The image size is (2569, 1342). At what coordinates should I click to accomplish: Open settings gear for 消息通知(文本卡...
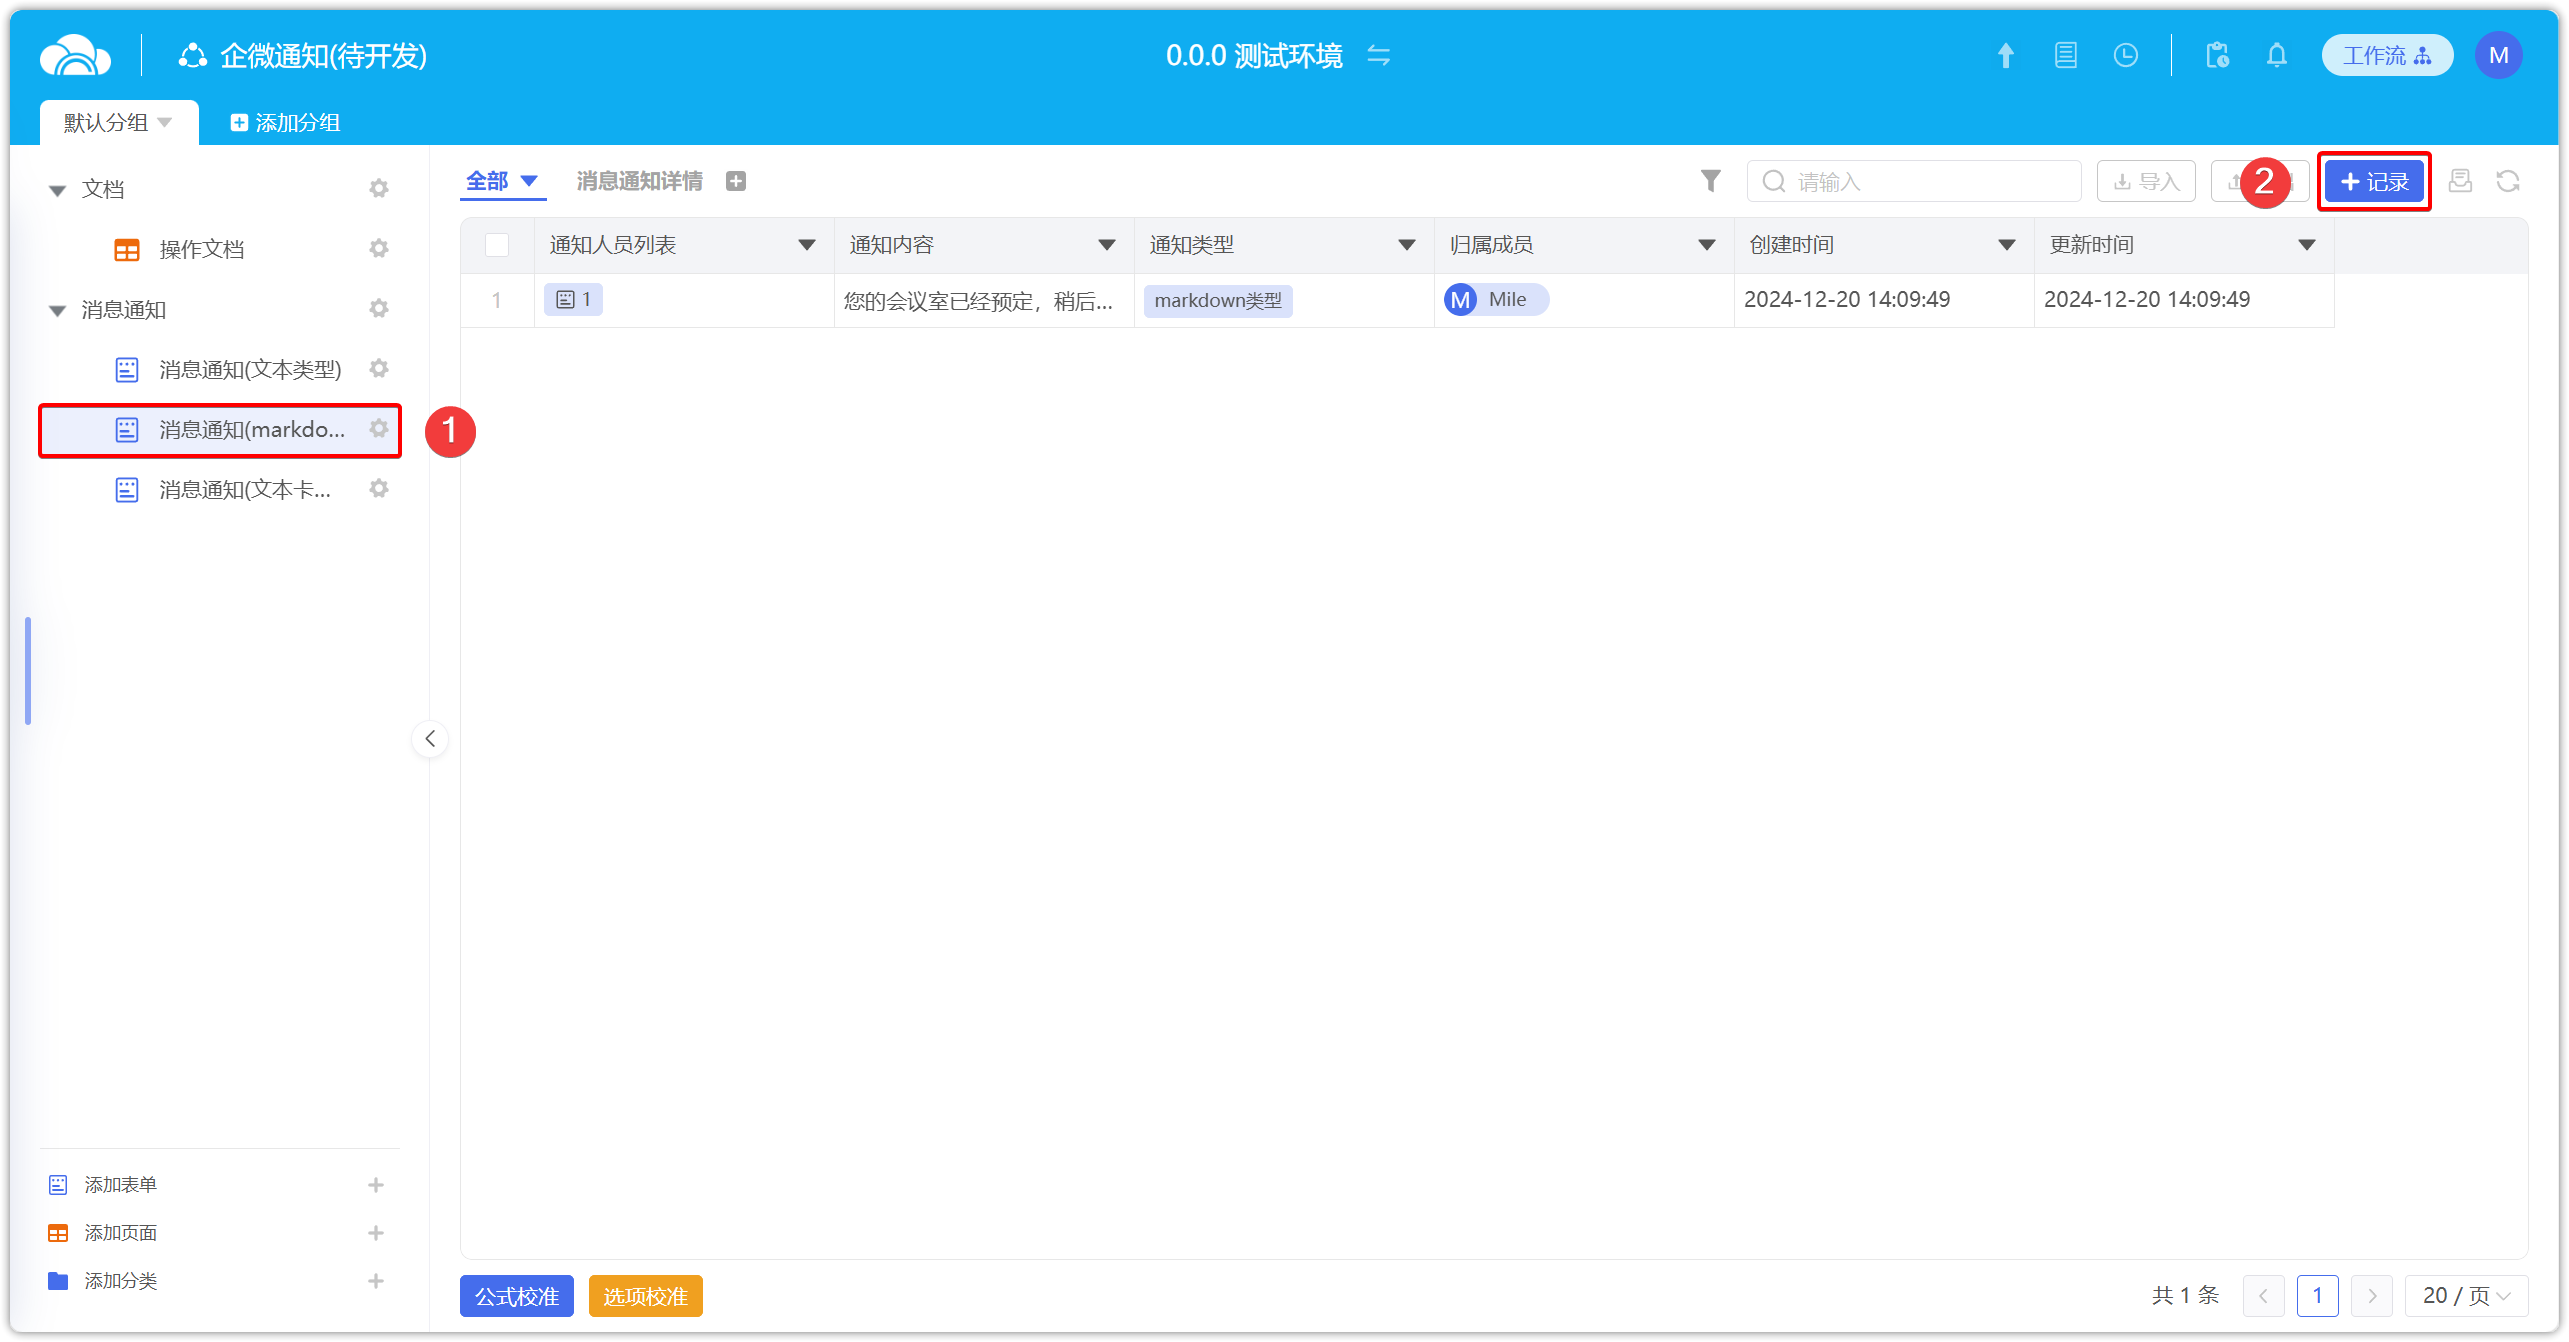(378, 488)
